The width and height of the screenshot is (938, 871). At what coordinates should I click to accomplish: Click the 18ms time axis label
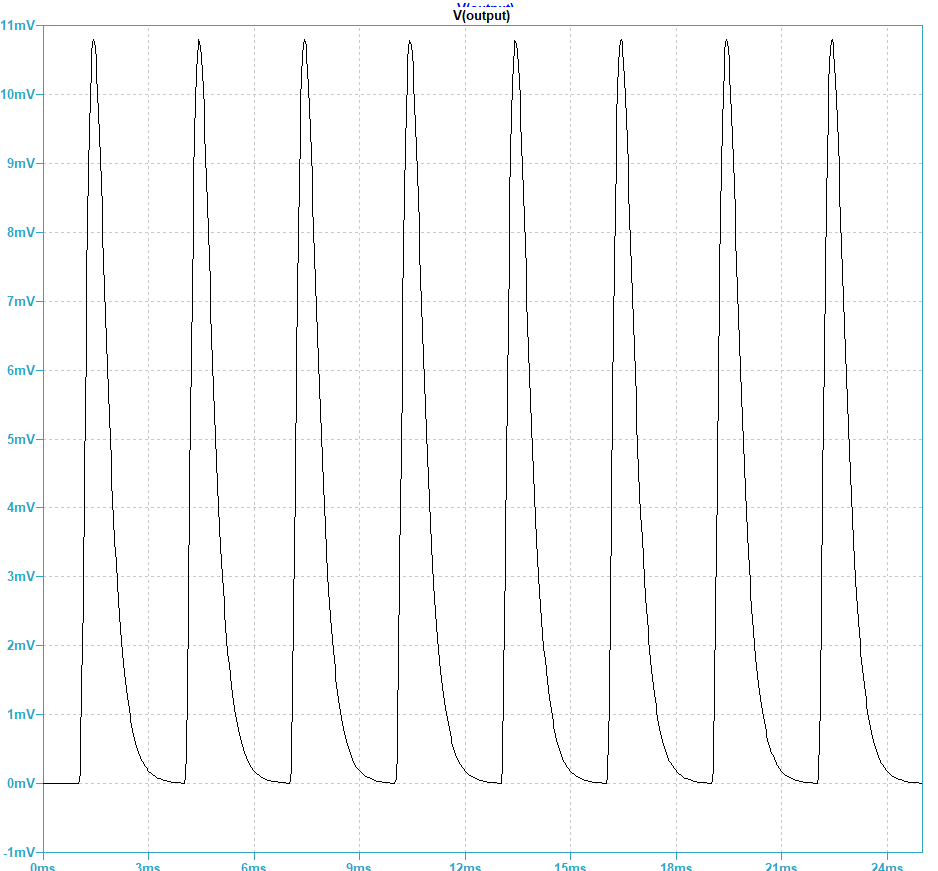[676, 866]
